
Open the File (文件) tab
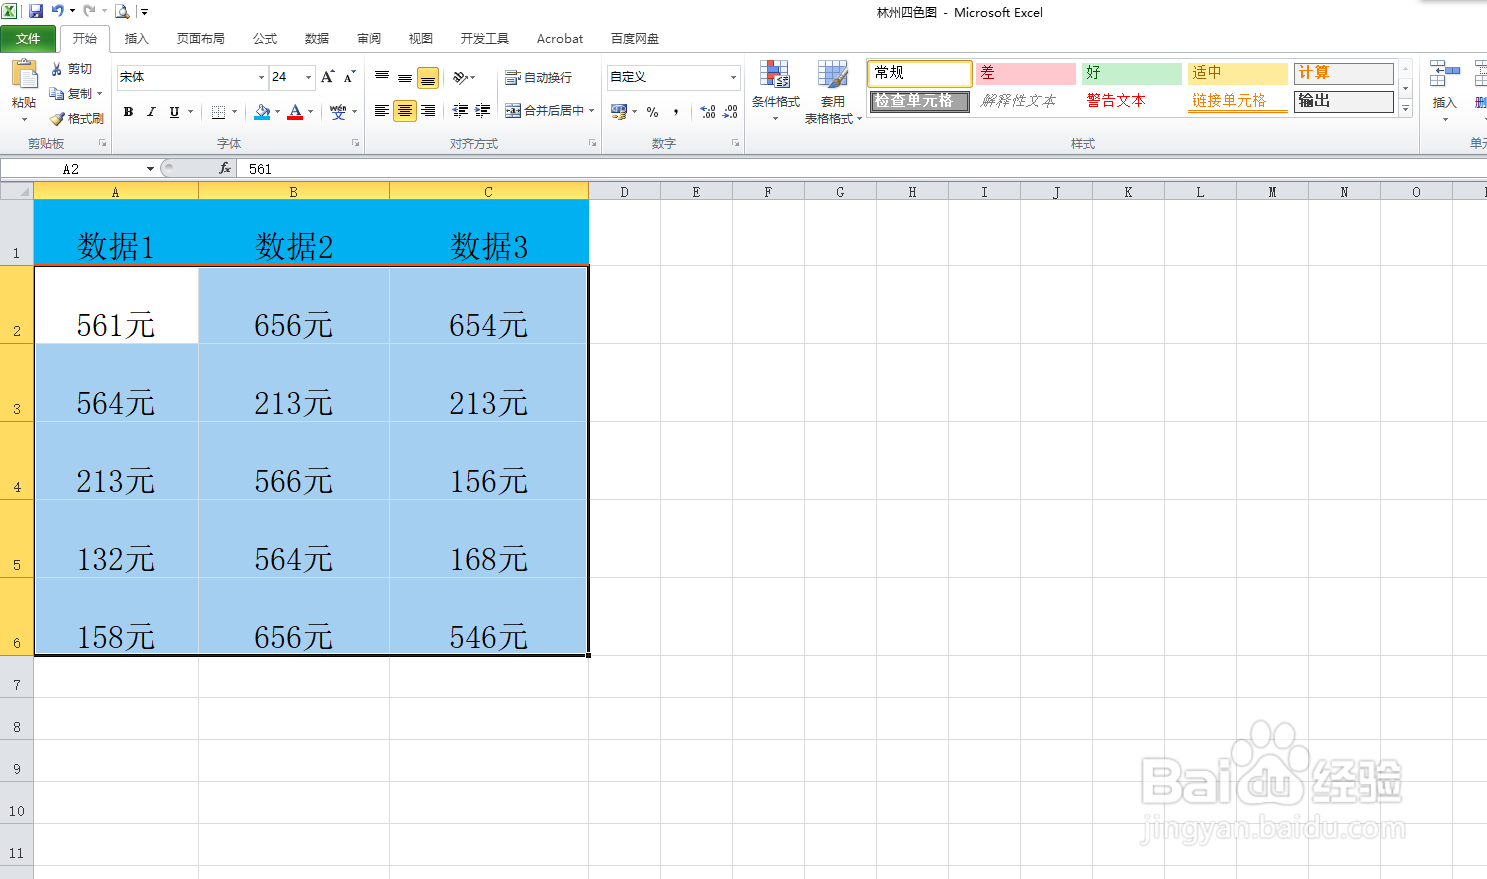[x=28, y=39]
